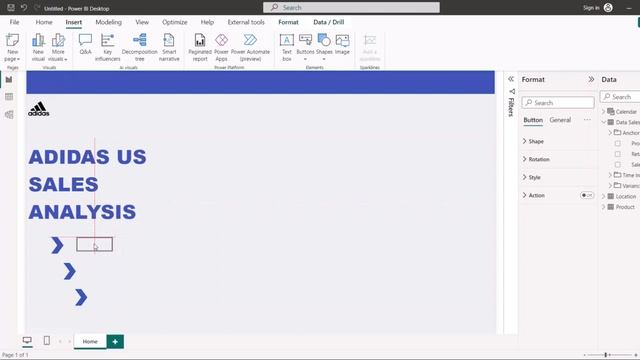This screenshot has height=360, width=640.
Task: Expand the Location table
Action: [x=604, y=196]
